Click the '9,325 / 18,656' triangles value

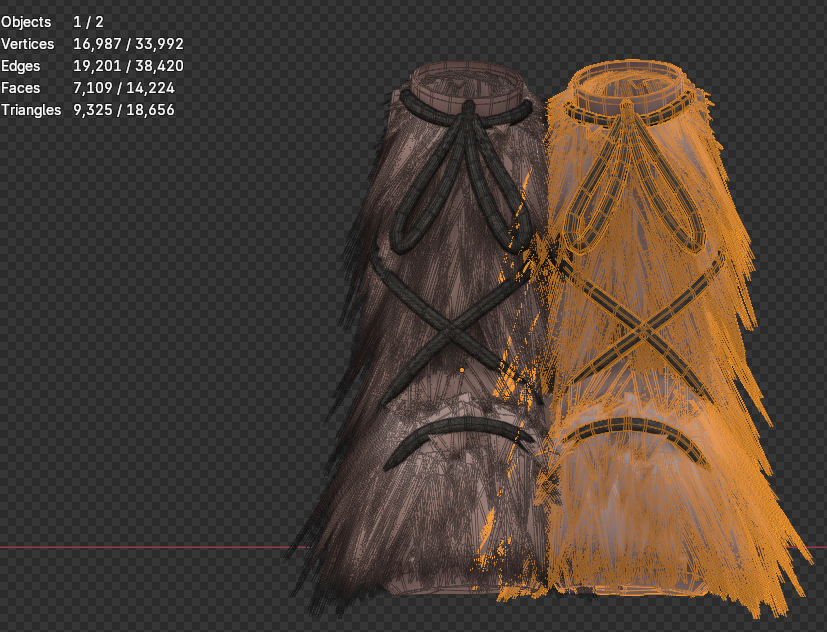point(123,110)
